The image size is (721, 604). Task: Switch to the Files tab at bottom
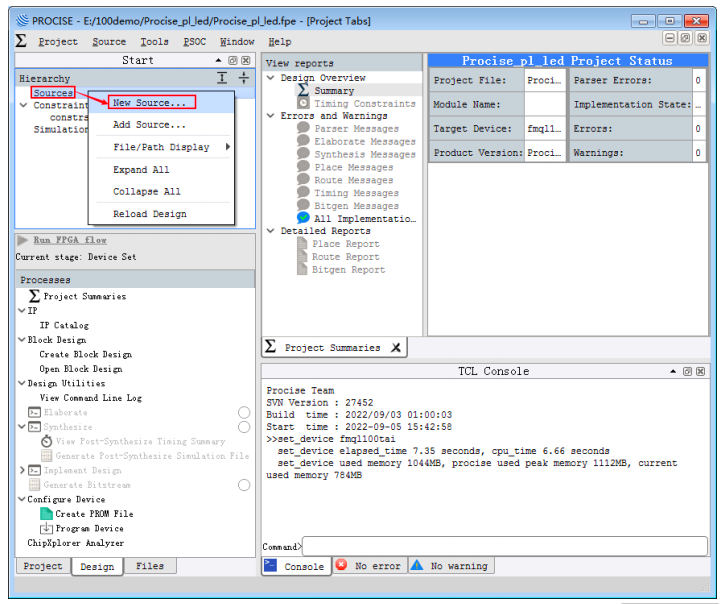coord(150,566)
